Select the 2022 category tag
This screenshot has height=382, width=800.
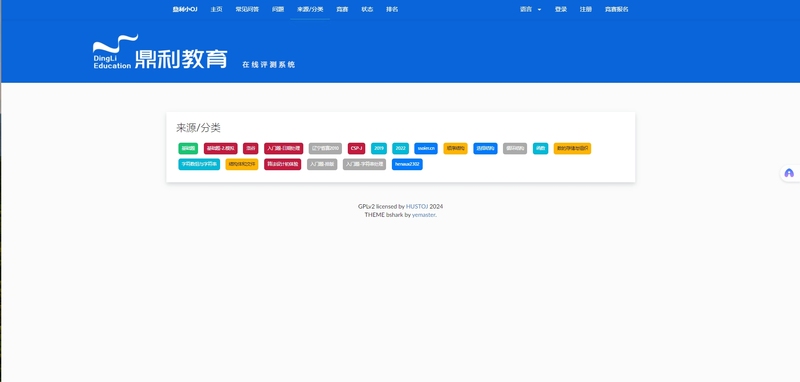click(x=401, y=148)
